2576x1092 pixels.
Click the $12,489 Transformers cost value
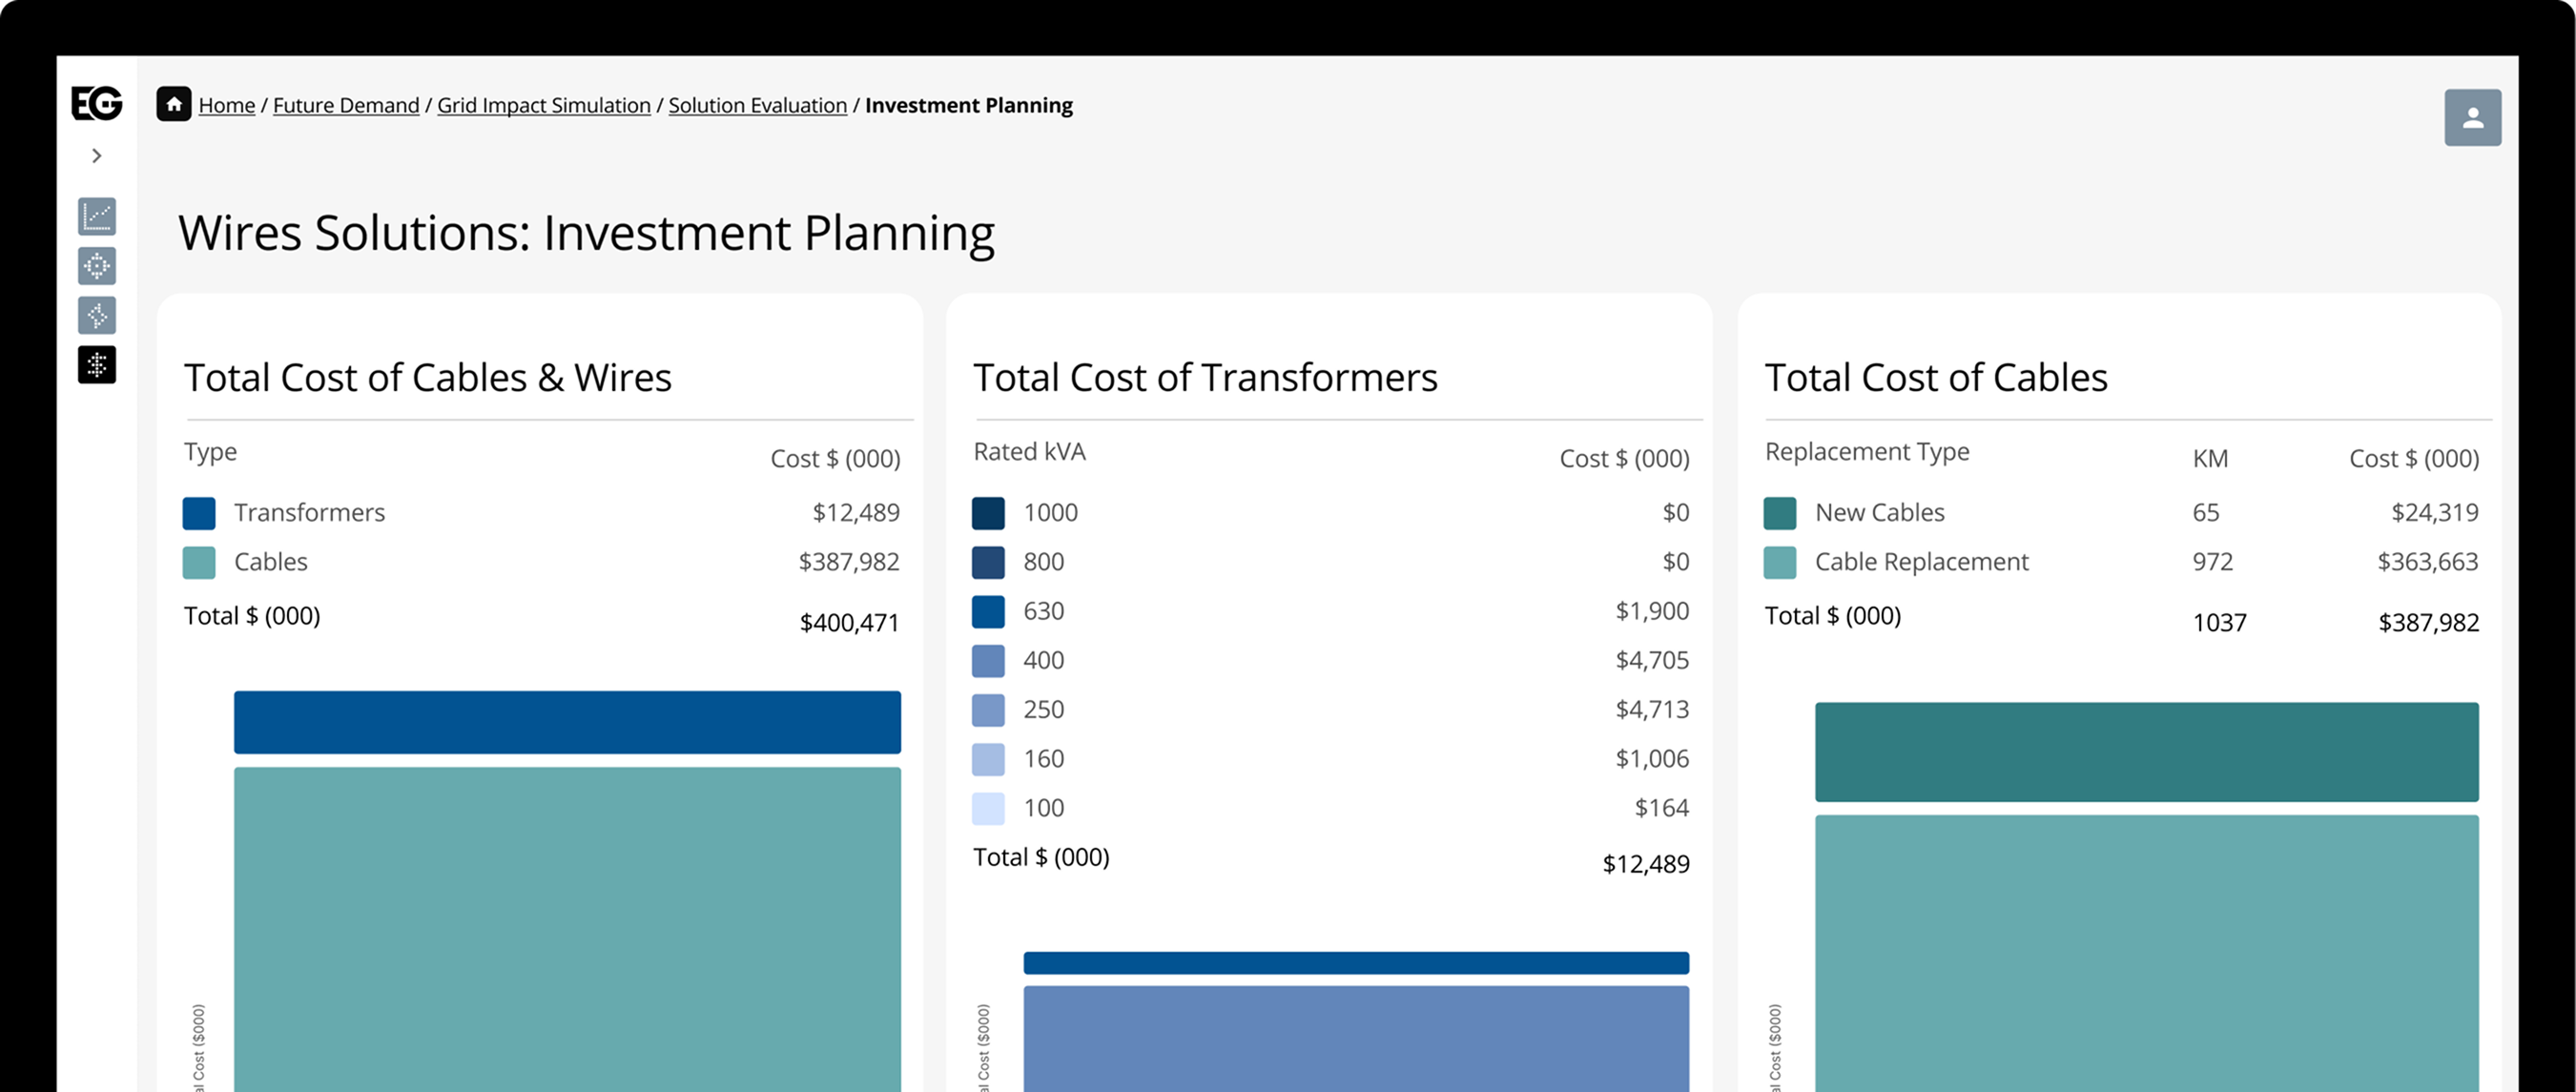tap(856, 512)
